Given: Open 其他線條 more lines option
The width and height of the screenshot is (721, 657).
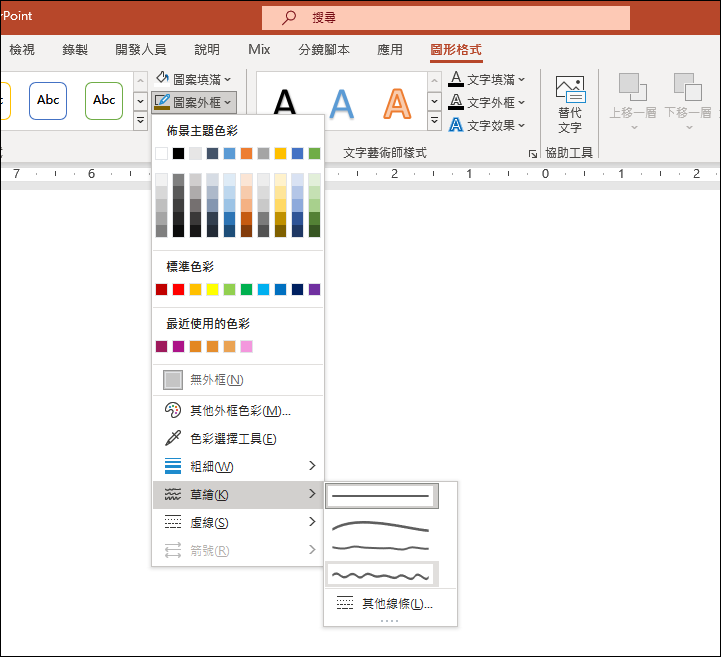Looking at the screenshot, I should (390, 604).
